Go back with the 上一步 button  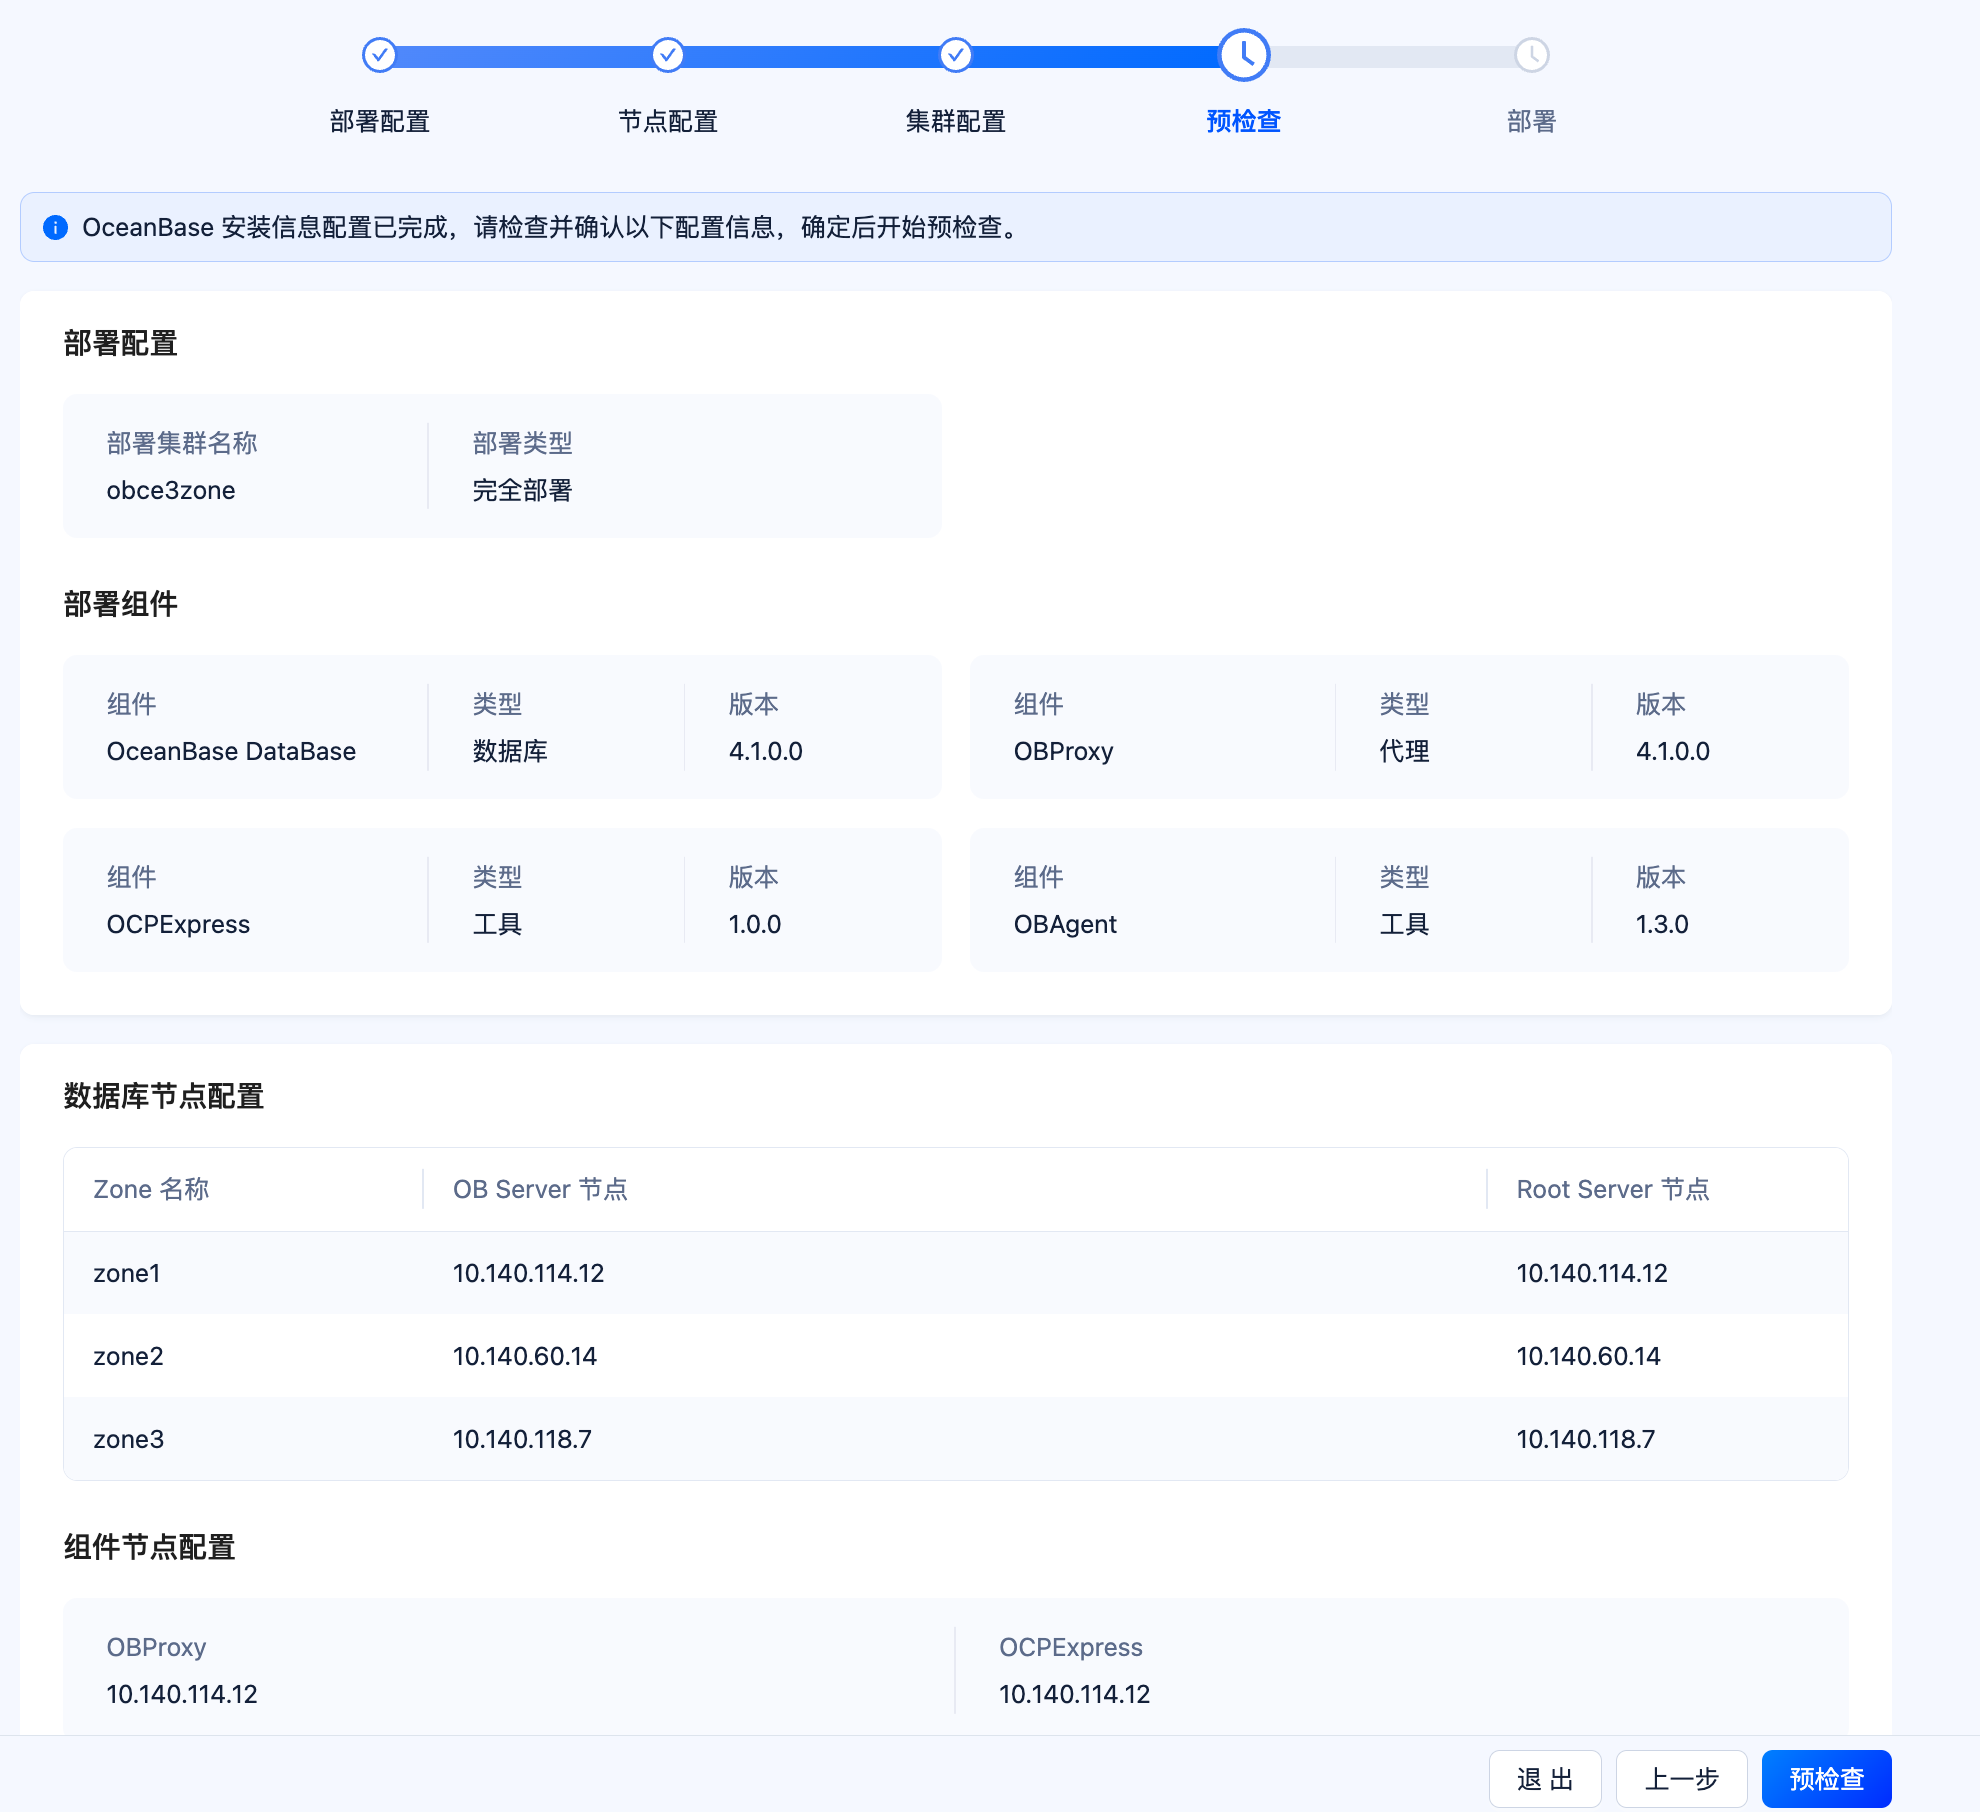point(1681,1779)
